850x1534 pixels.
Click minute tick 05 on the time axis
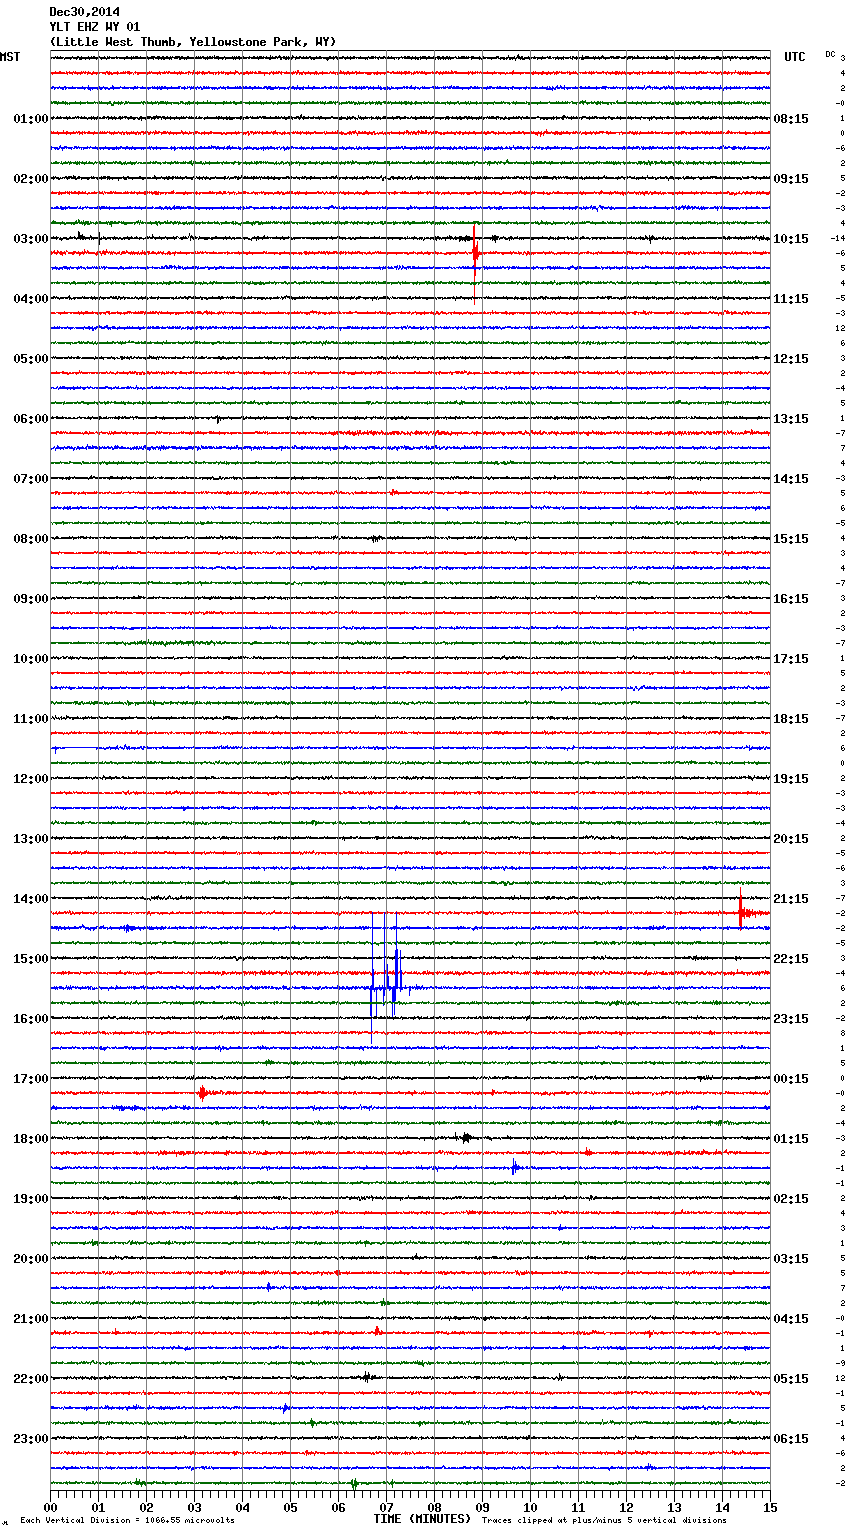click(290, 1507)
